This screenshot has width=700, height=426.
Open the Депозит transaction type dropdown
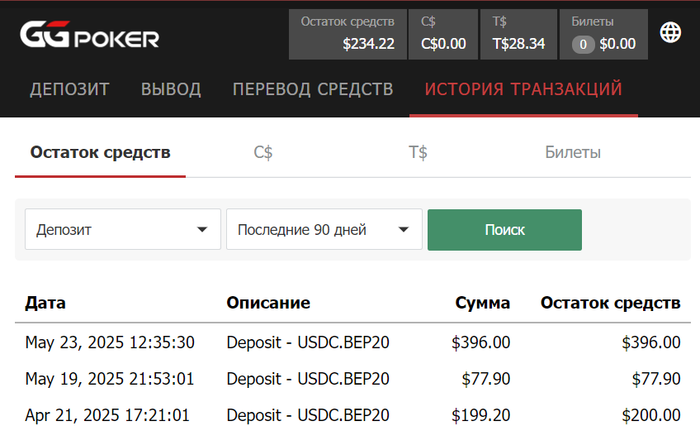click(122, 230)
